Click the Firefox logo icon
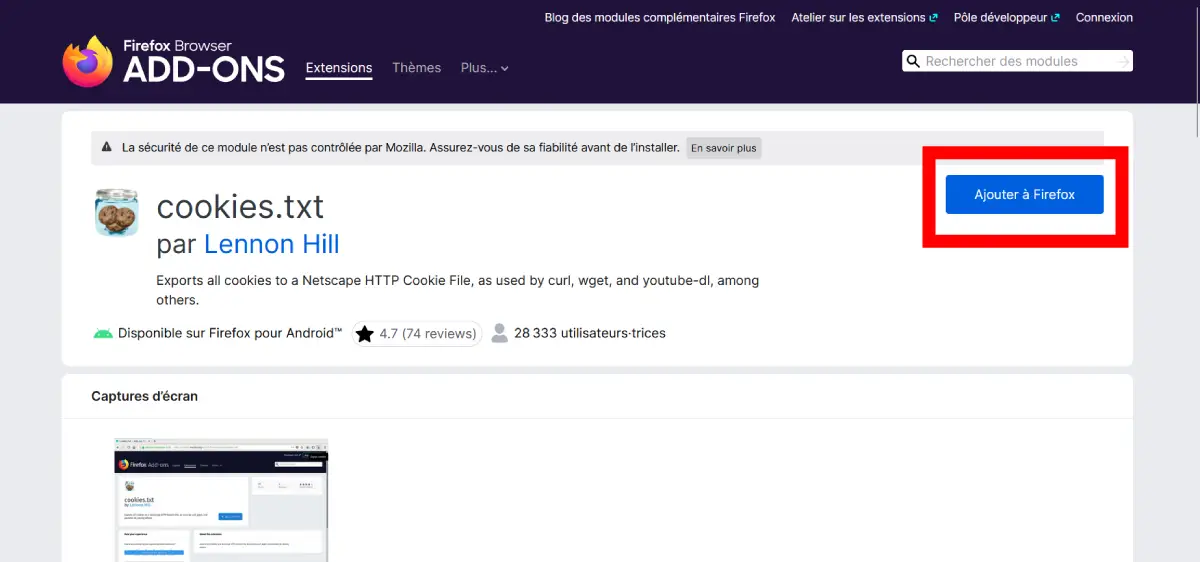This screenshot has height=562, width=1200. pos(88,61)
